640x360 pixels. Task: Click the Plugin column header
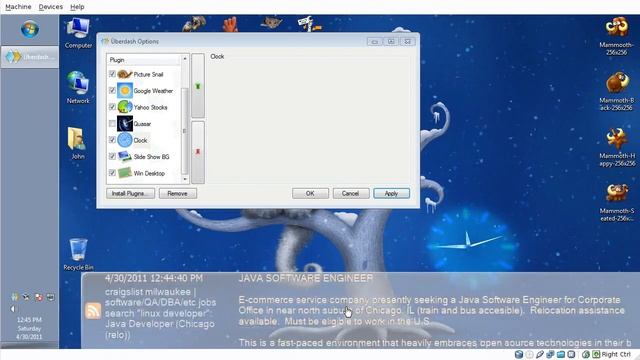[143, 60]
